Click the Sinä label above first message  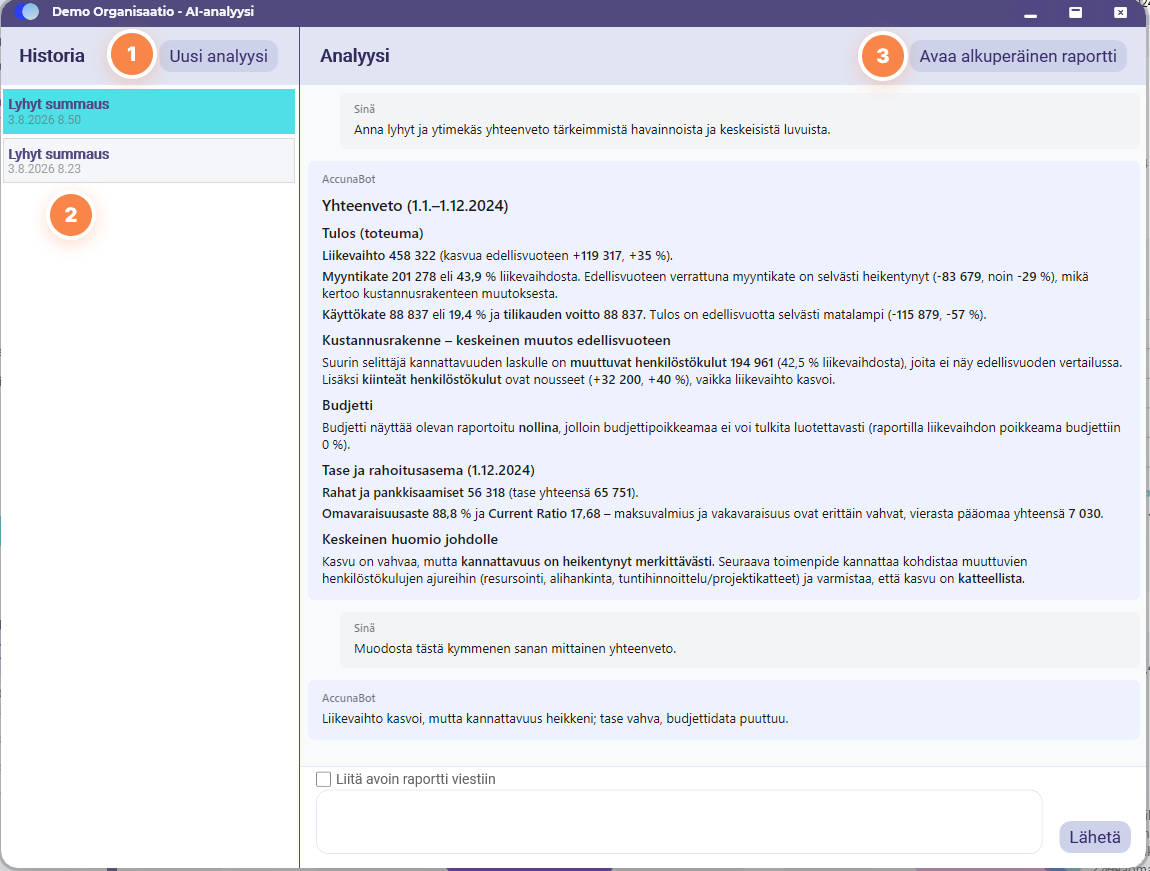click(x=365, y=109)
